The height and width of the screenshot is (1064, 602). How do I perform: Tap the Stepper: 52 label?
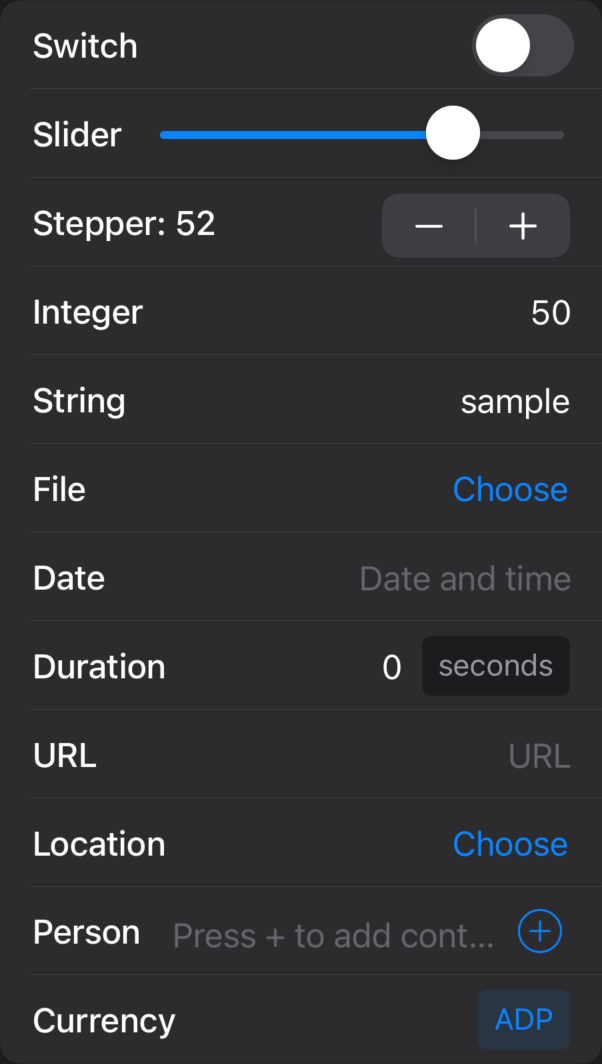pos(124,224)
